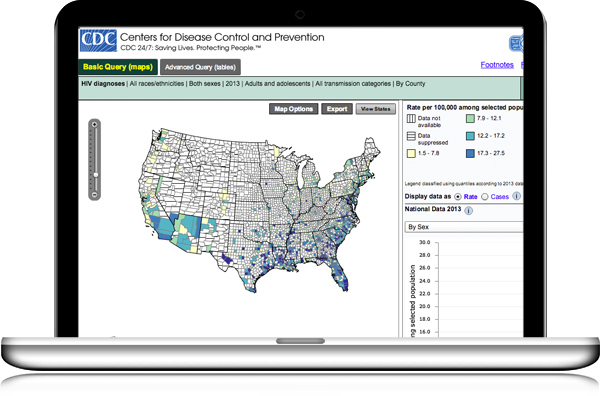Click the View States button

[x=375, y=109]
